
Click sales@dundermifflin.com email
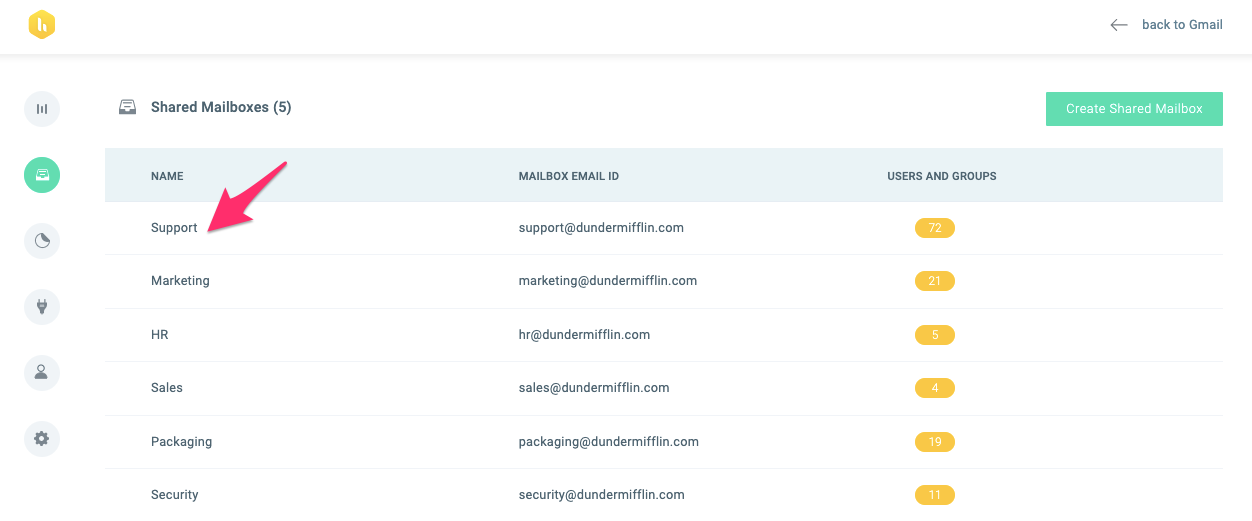[594, 388]
